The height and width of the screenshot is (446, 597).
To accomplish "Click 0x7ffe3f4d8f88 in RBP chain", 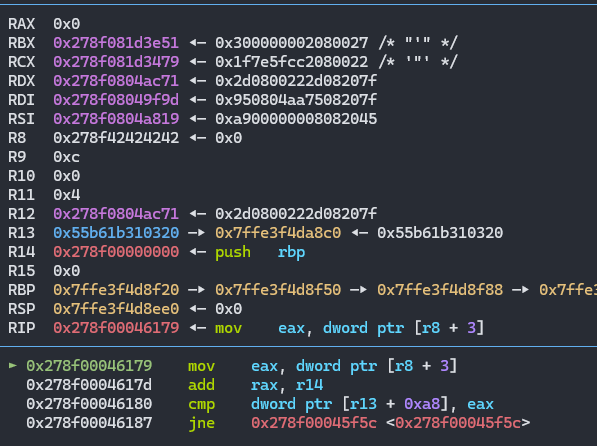I will coord(440,290).
